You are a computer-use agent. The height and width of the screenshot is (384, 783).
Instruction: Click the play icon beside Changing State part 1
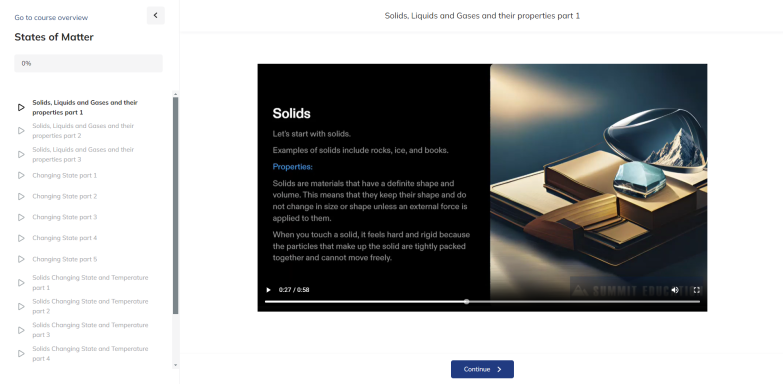21,175
